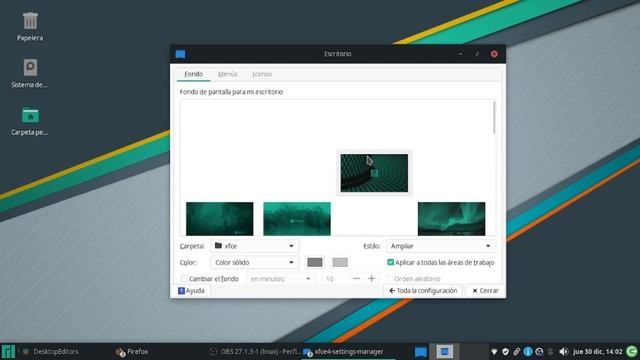Screen dimensions: 640x360
Task: Select the teal forest wallpaper thumbnail
Action: point(297,219)
